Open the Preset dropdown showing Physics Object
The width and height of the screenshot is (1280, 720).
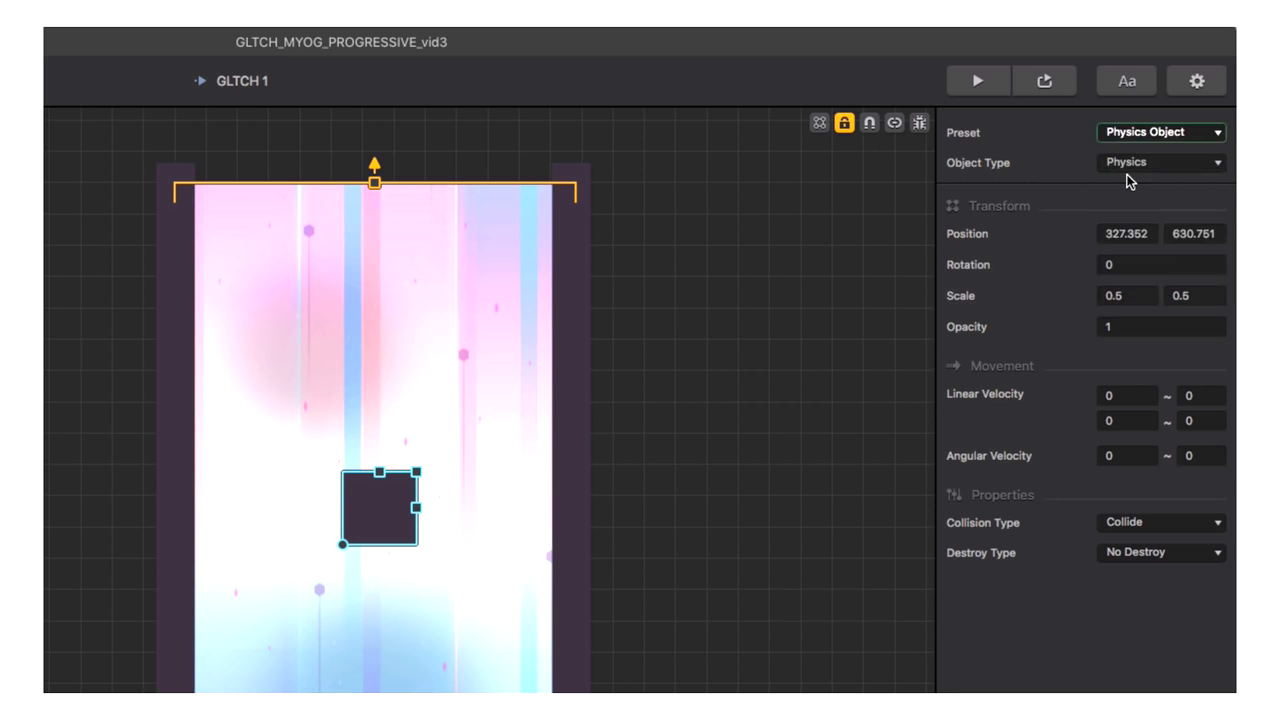pos(1161,132)
